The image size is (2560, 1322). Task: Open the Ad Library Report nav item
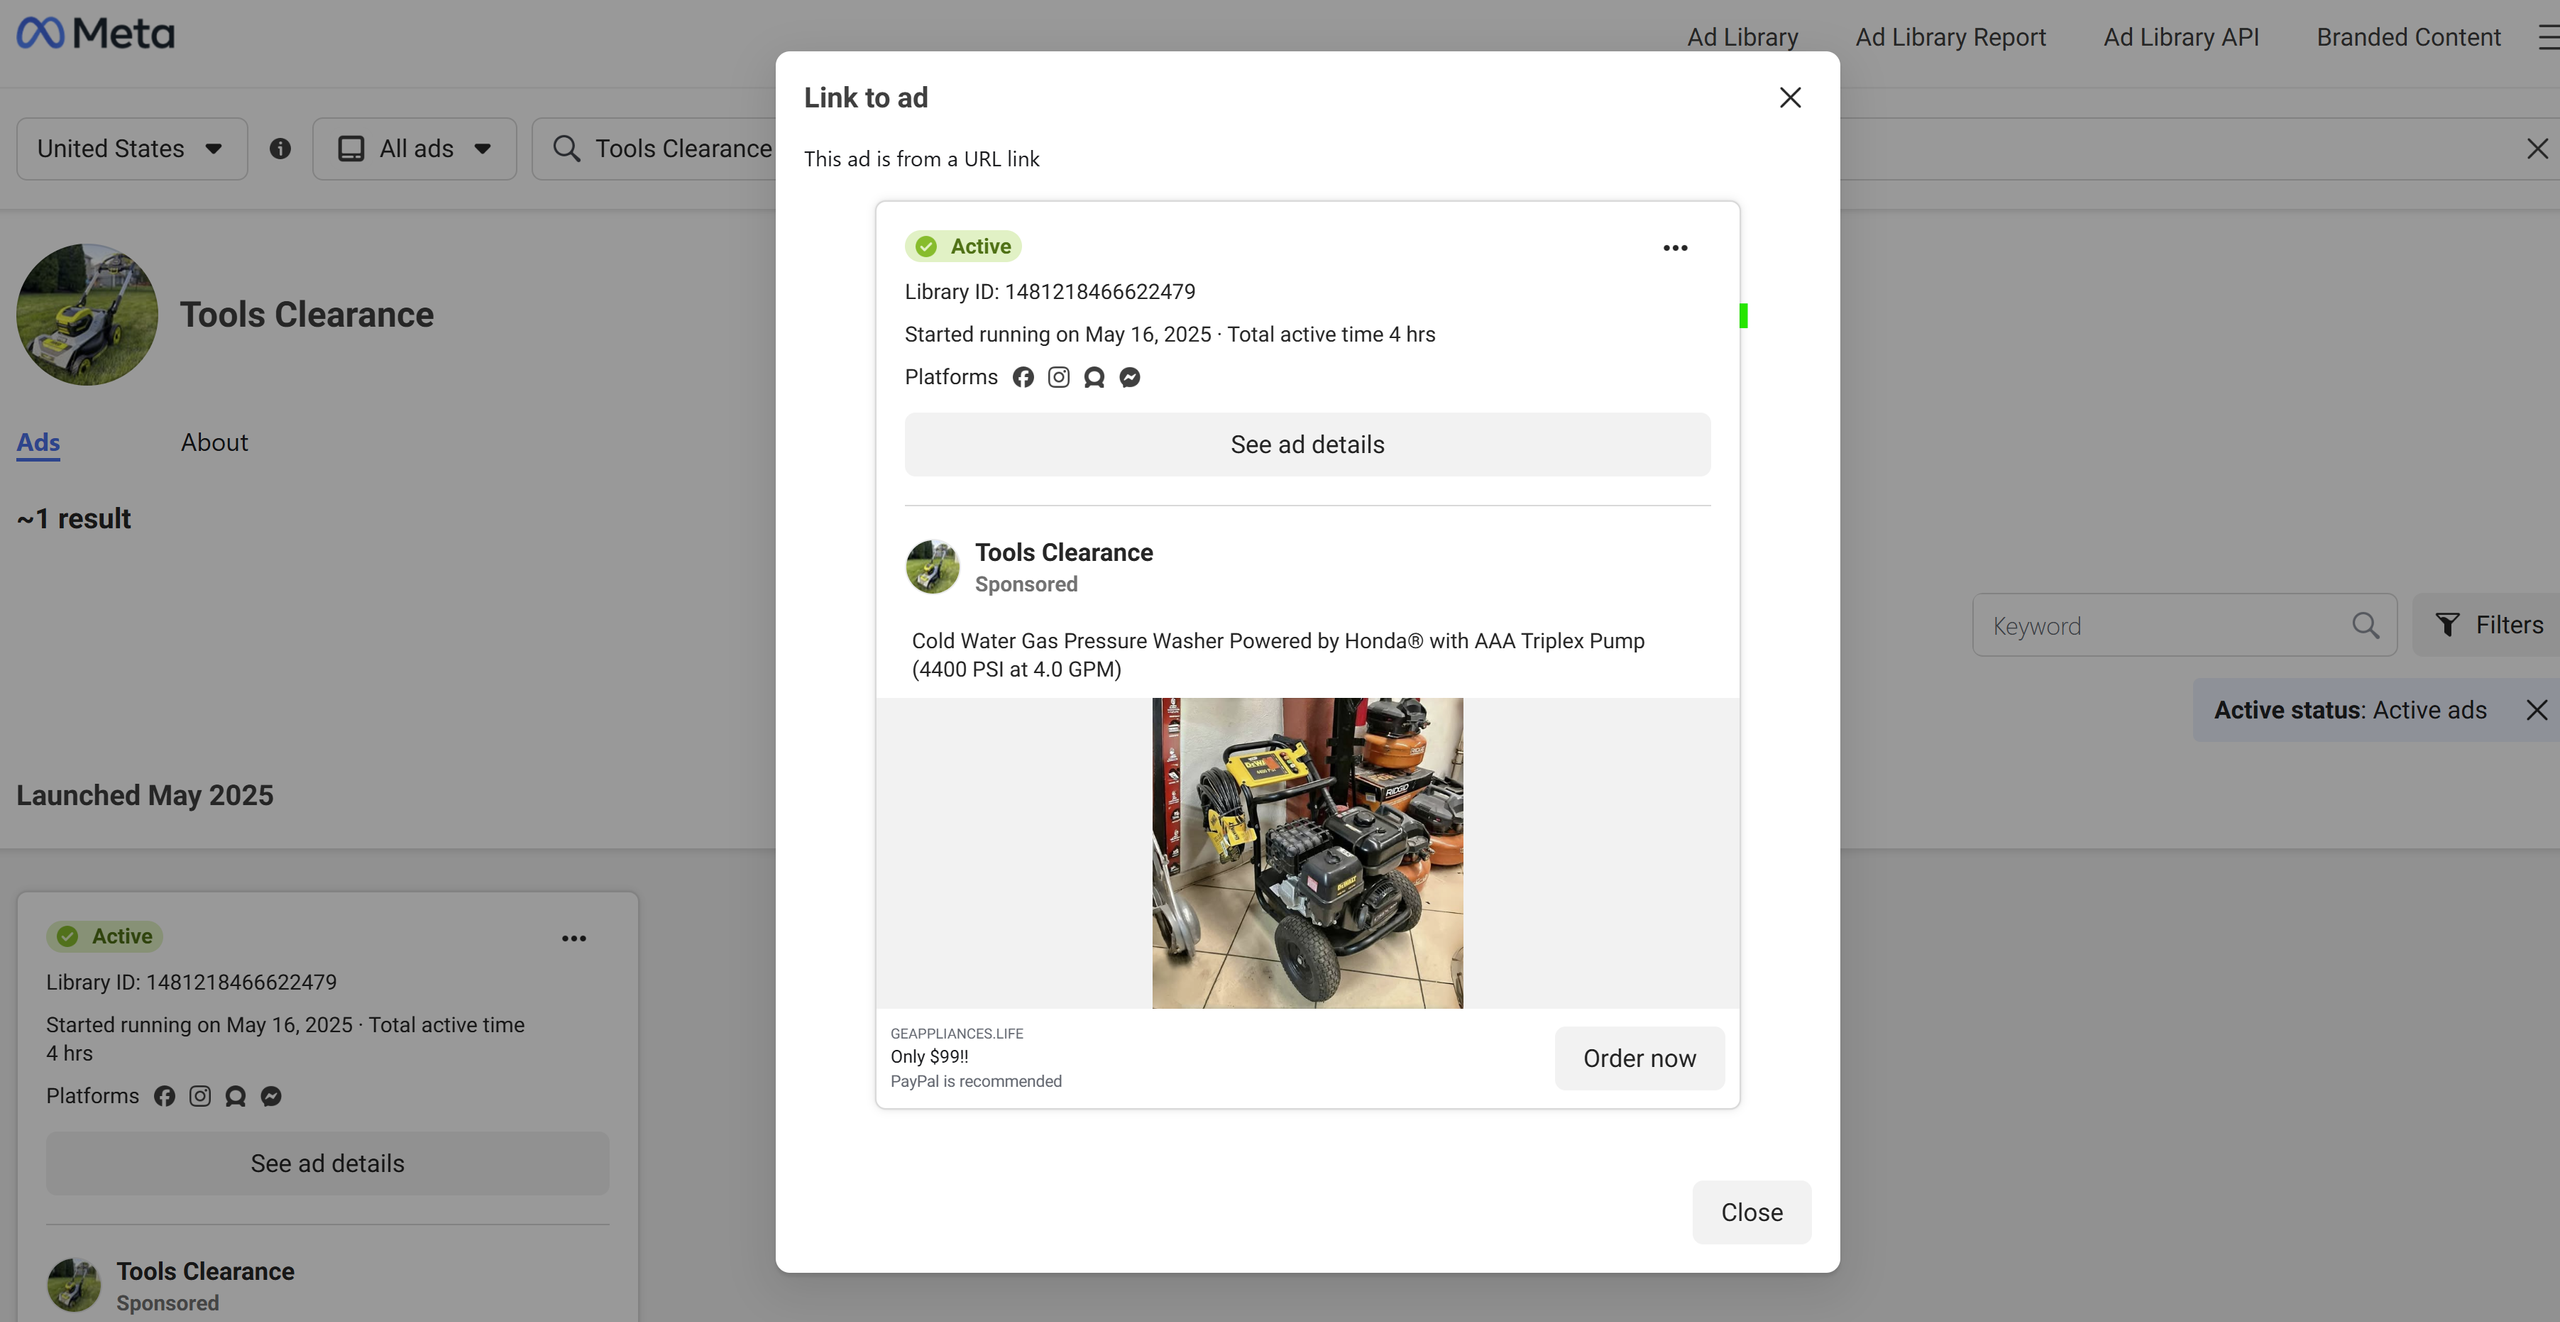pos(1950,37)
